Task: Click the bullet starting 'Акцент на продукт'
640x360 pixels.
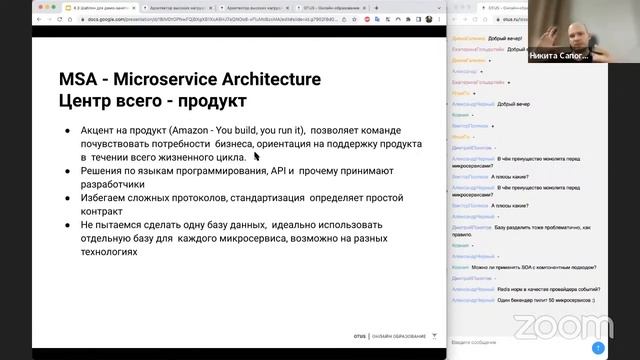Action: [x=251, y=144]
